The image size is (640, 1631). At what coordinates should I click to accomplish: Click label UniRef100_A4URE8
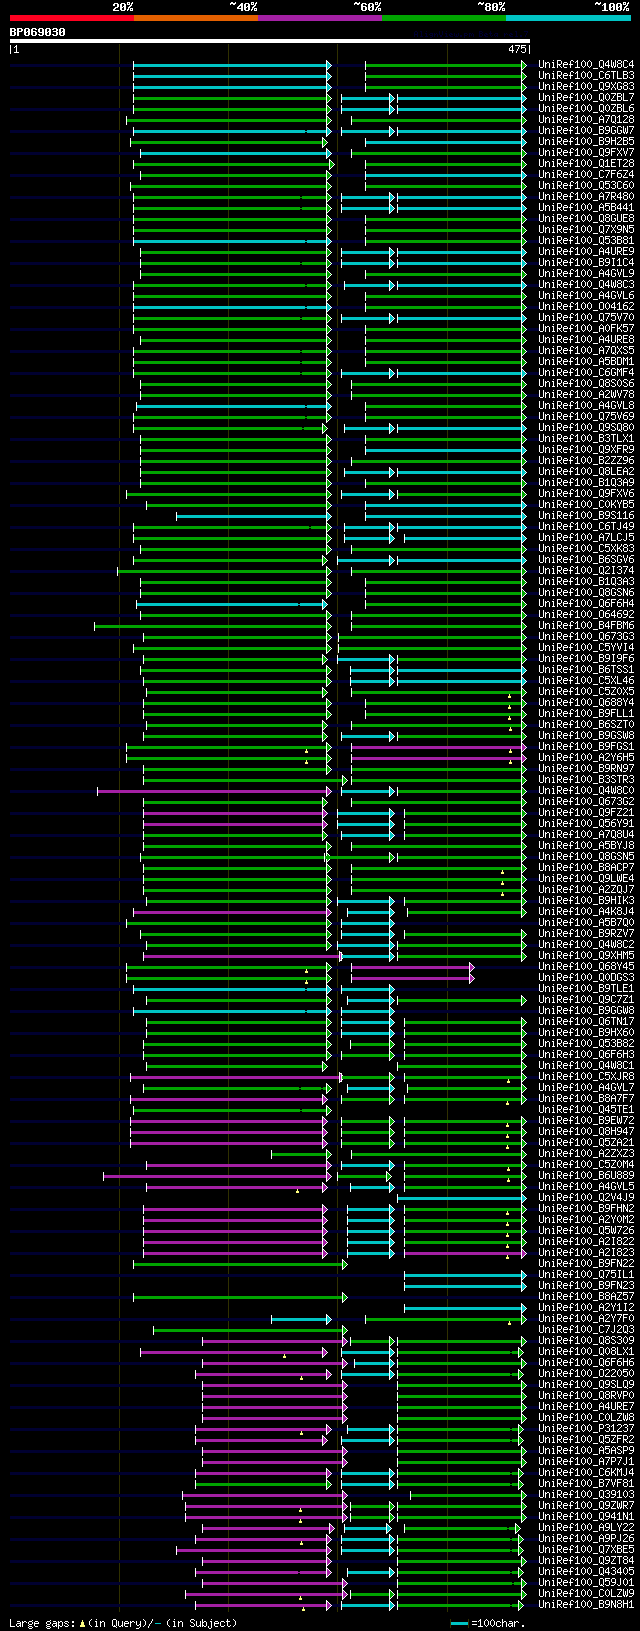[586, 339]
